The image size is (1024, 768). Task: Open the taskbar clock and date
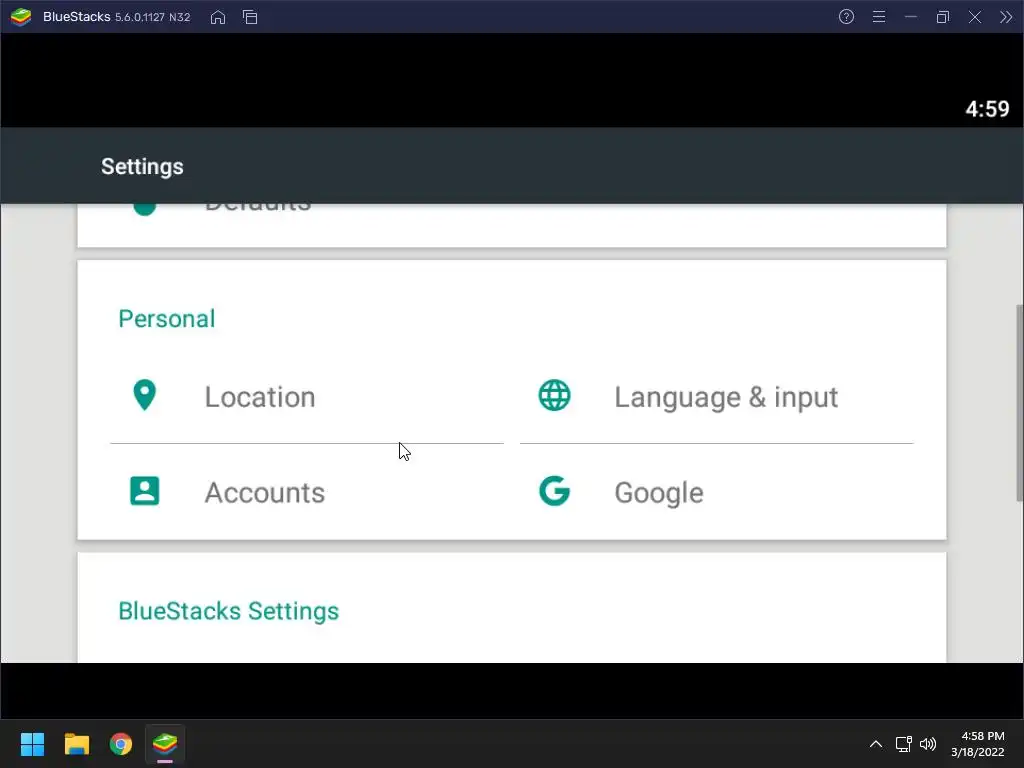[978, 744]
